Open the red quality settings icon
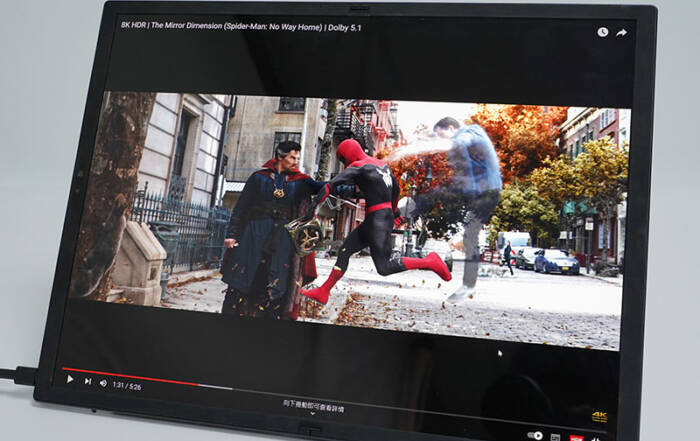 click(x=576, y=438)
